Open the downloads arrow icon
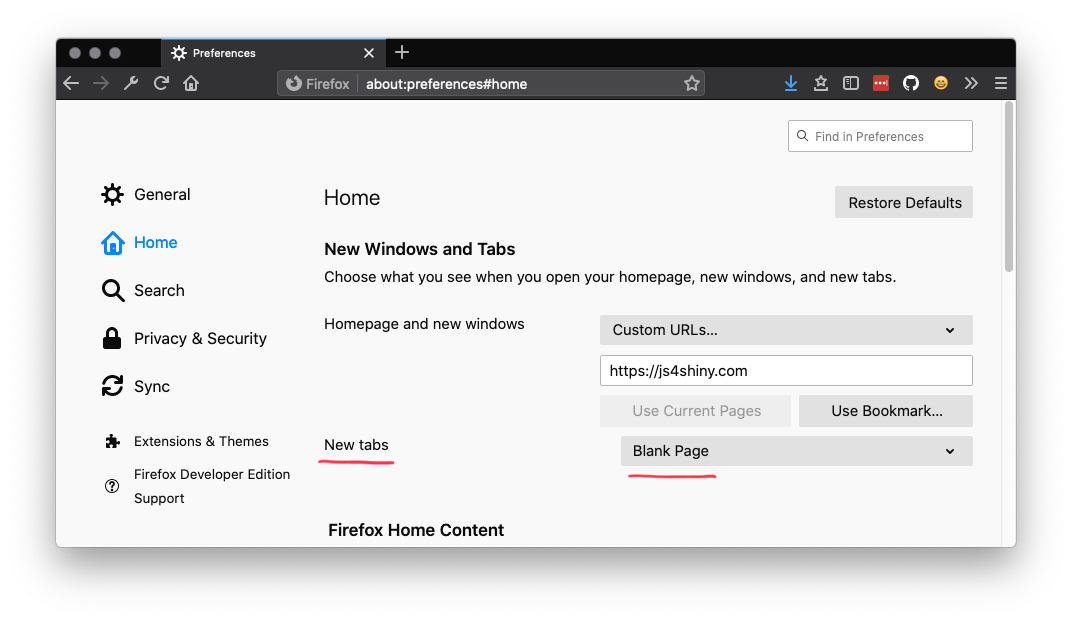 [791, 83]
